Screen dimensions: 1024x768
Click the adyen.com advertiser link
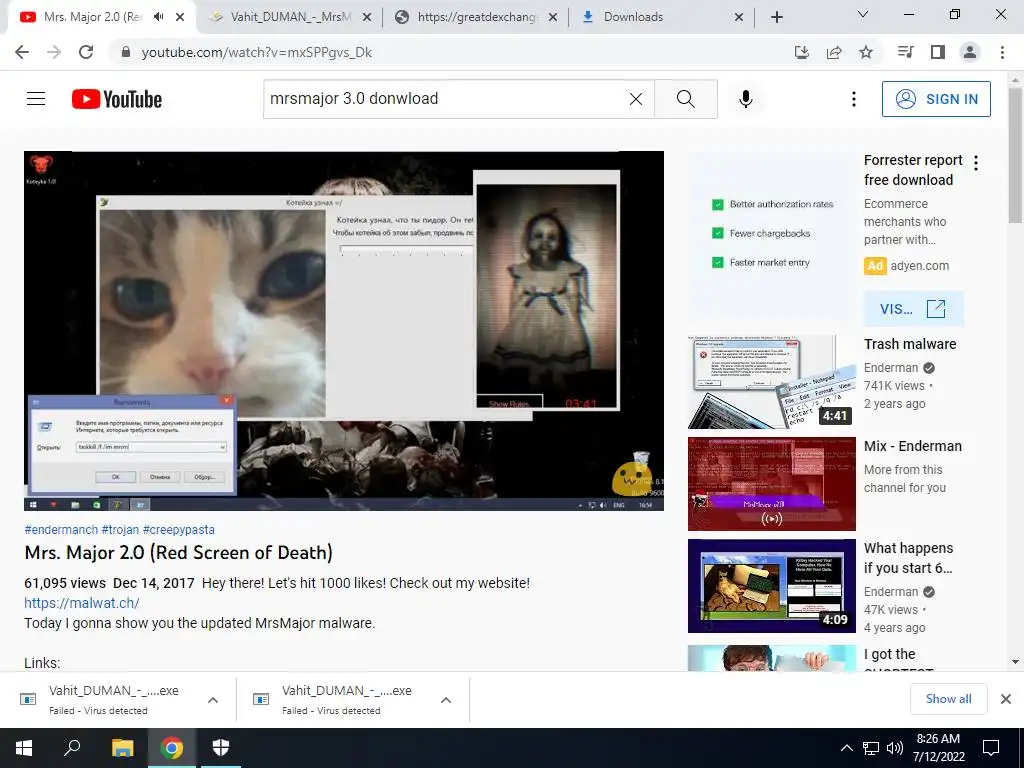point(920,266)
